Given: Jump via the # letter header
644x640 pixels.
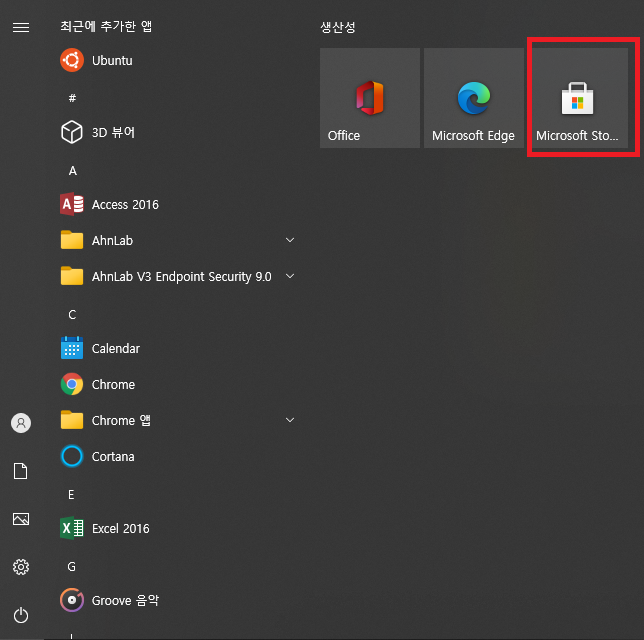Looking at the screenshot, I should [72, 98].
